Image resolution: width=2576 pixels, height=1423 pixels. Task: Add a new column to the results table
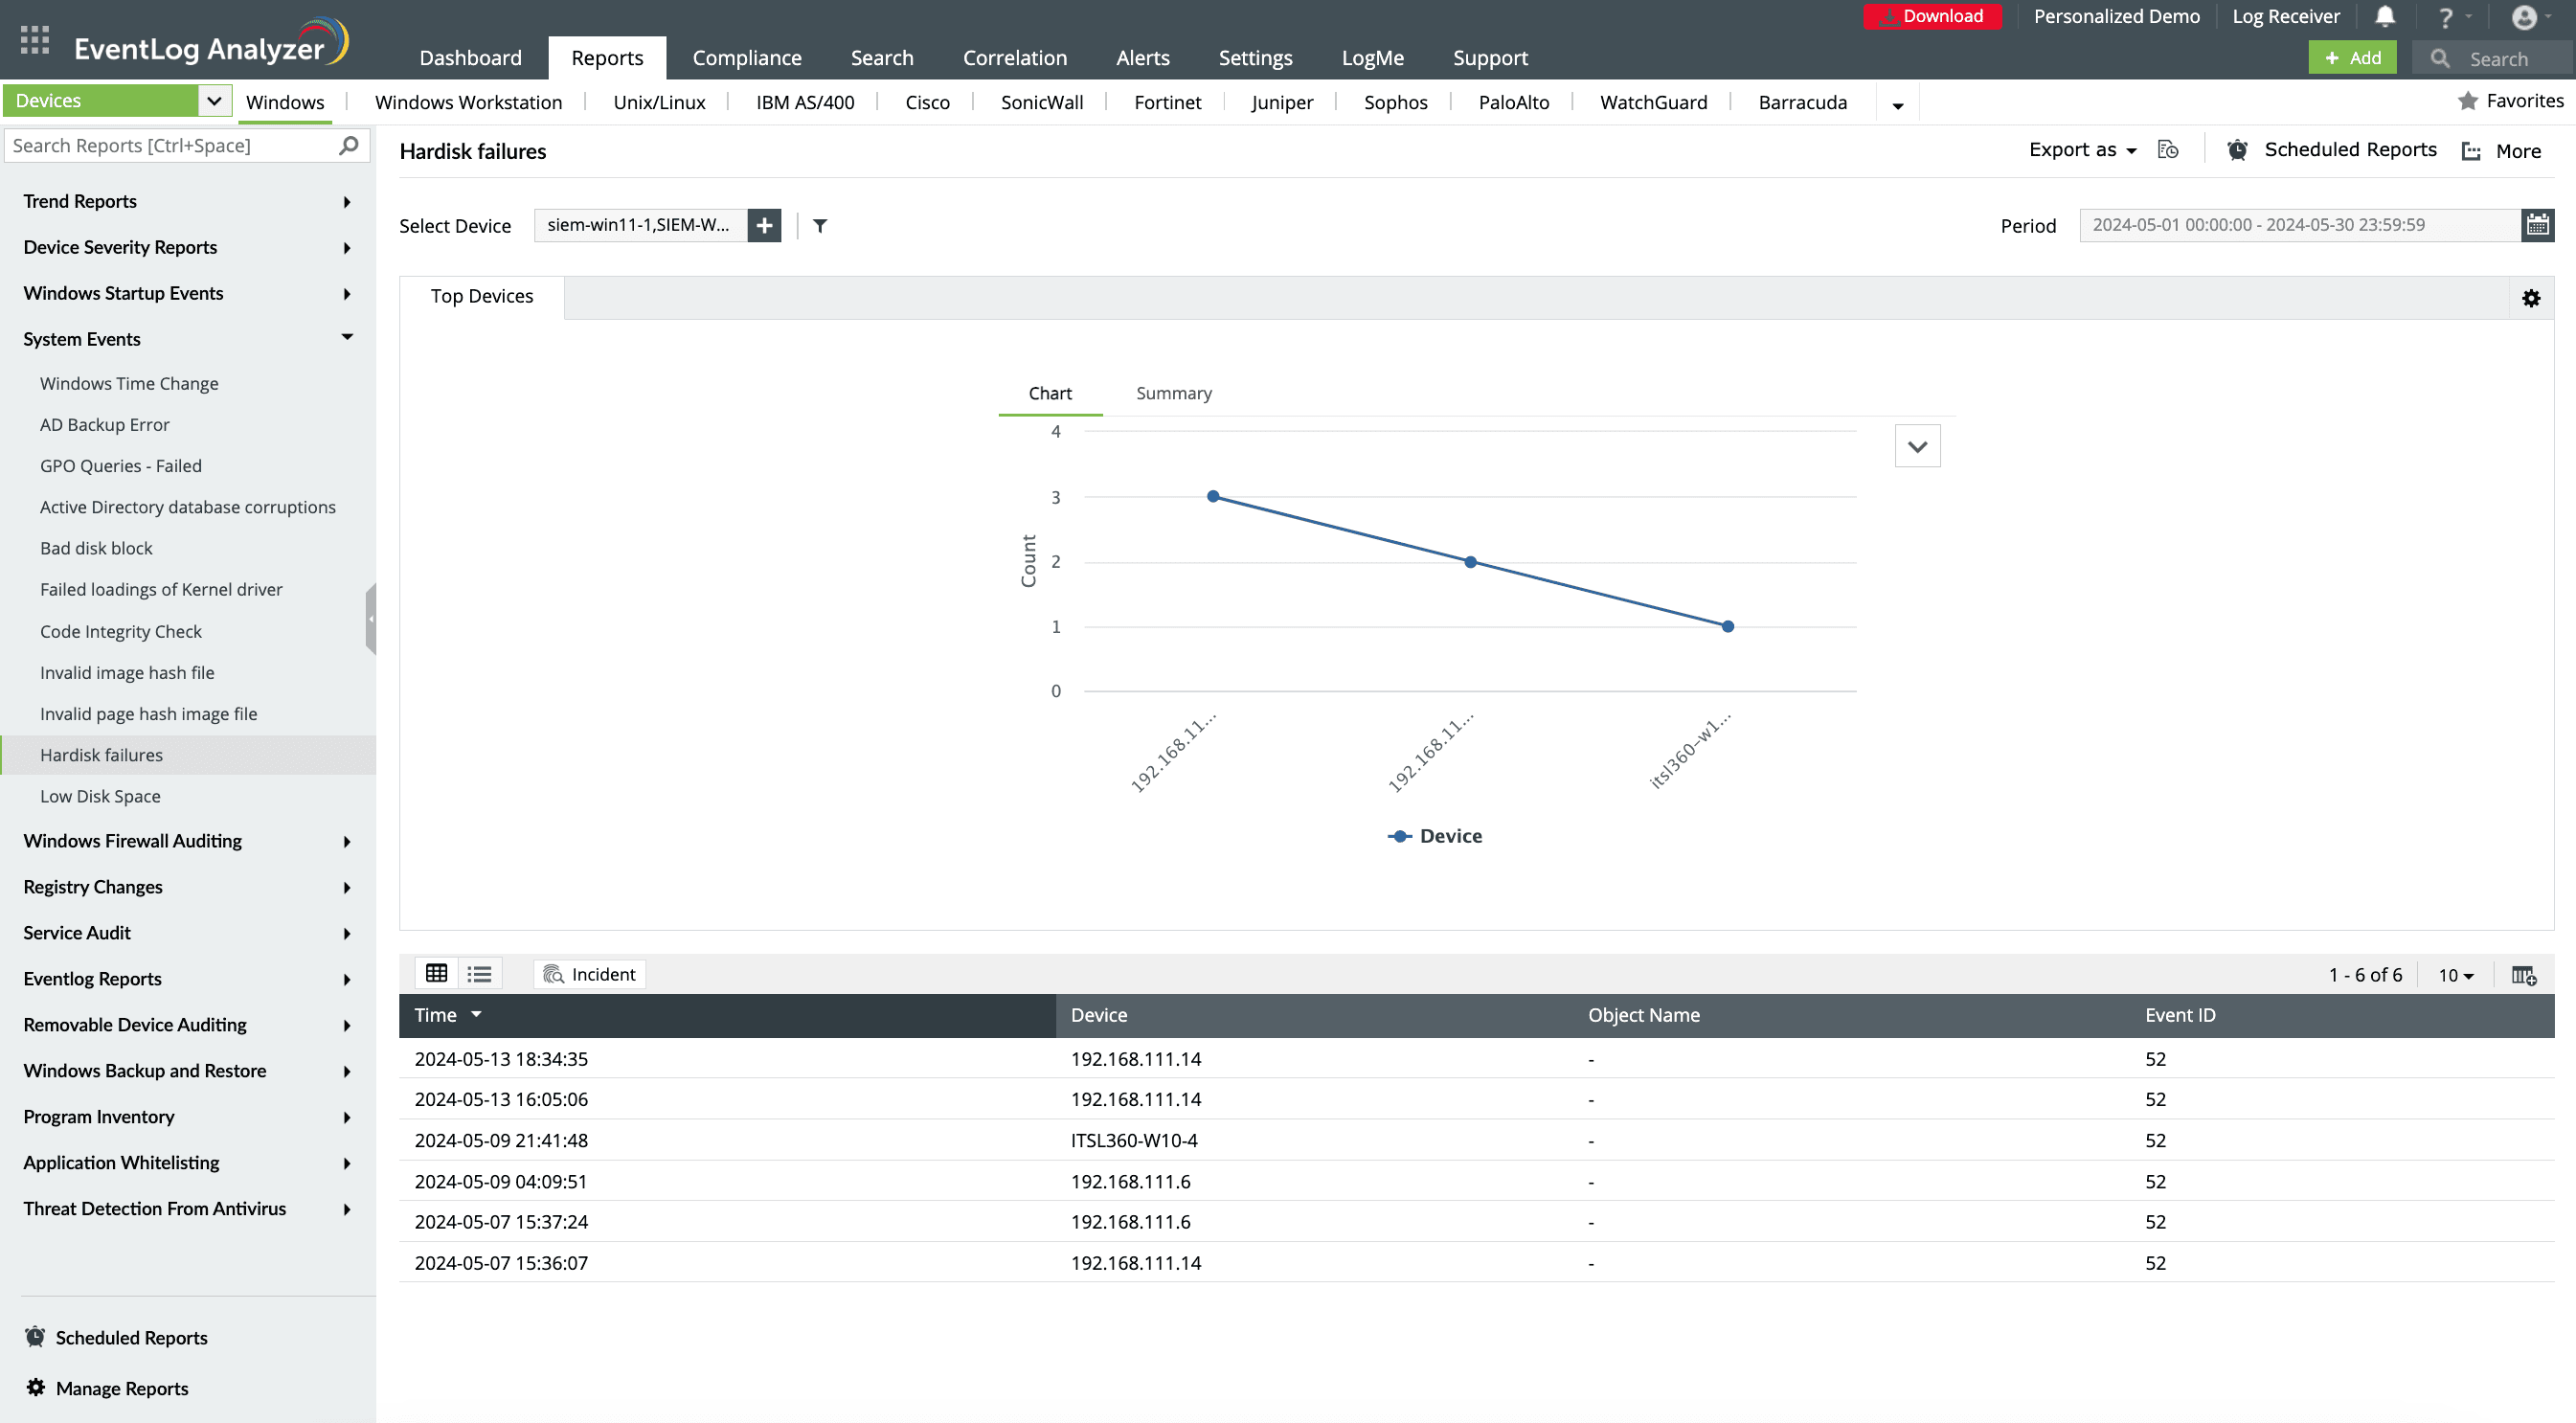(2524, 975)
